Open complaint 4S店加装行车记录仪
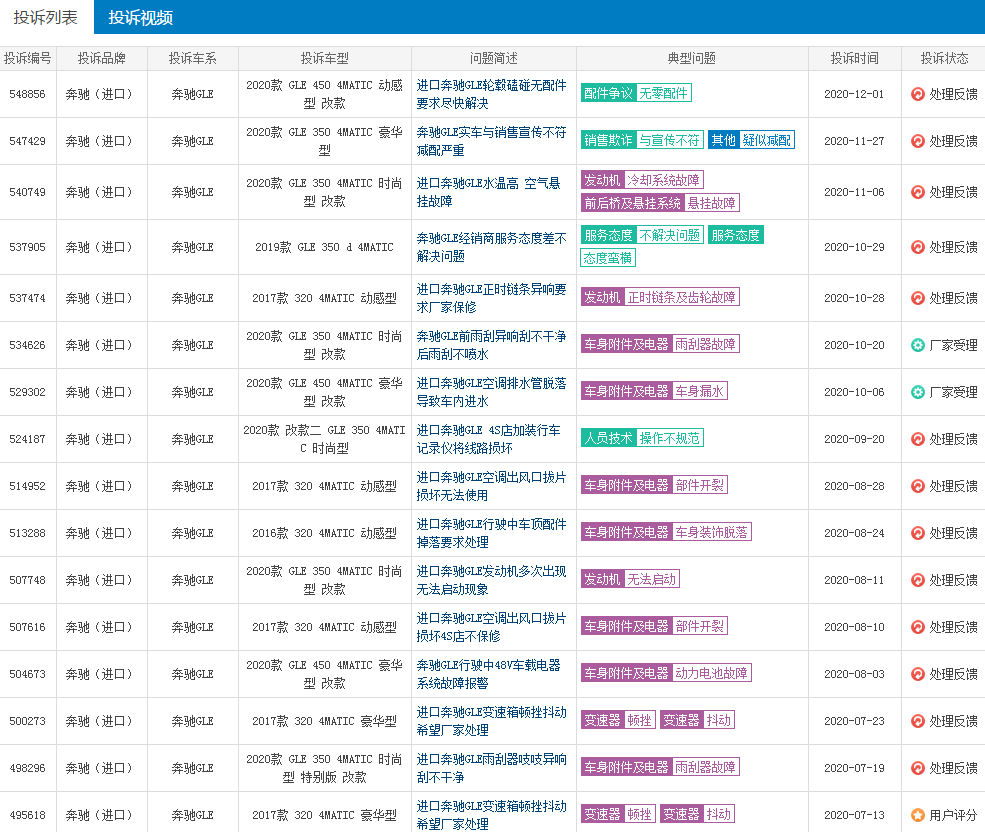The image size is (985, 832). [x=488, y=439]
